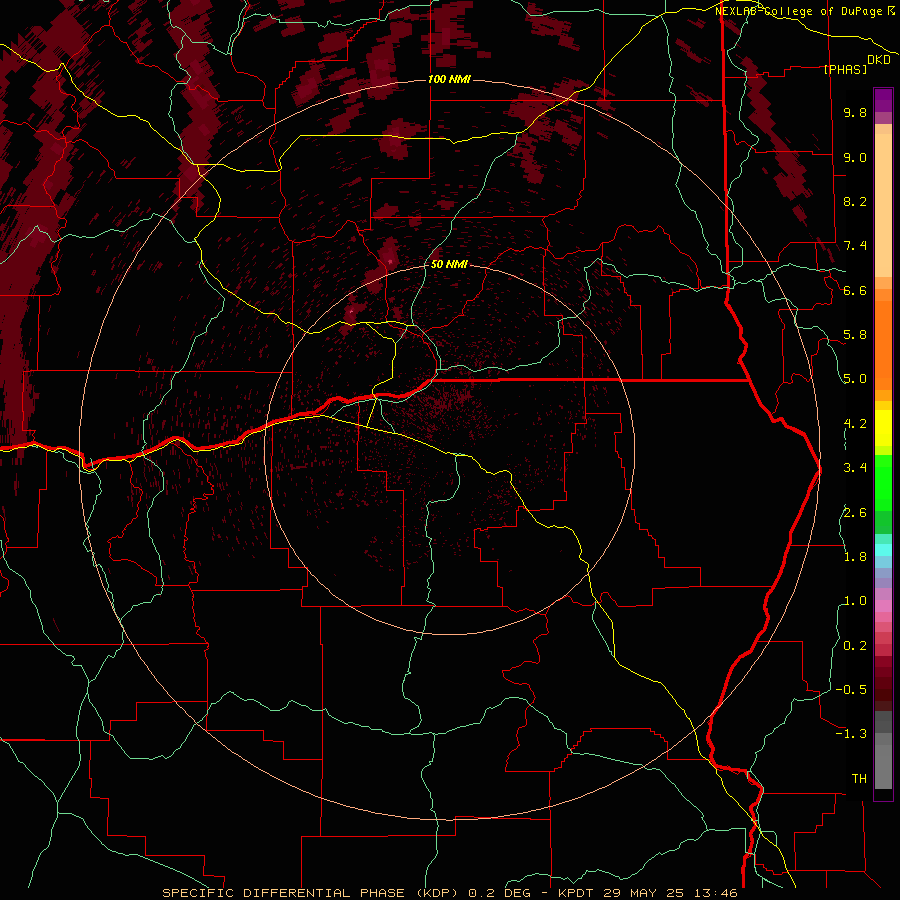Select the 3.4 scale value
Image resolution: width=900 pixels, height=900 pixels.
pyautogui.click(x=855, y=468)
